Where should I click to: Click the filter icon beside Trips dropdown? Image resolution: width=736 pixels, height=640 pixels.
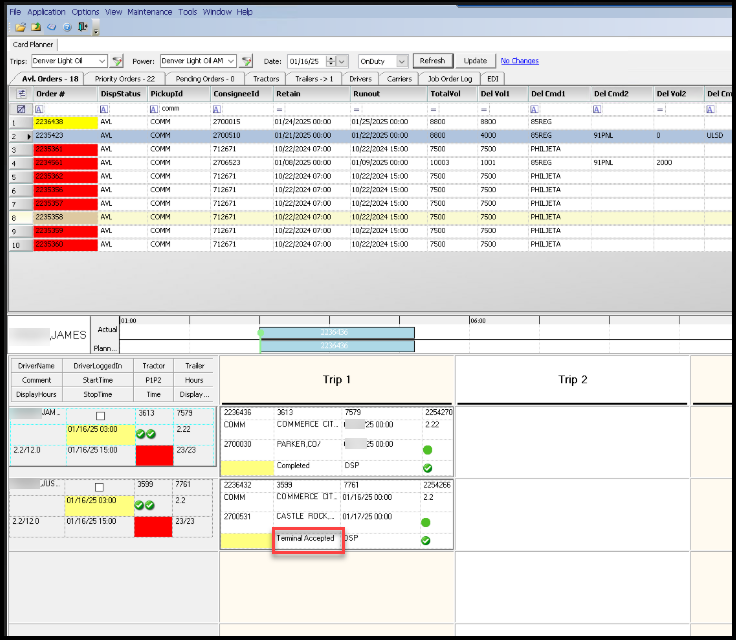click(118, 61)
